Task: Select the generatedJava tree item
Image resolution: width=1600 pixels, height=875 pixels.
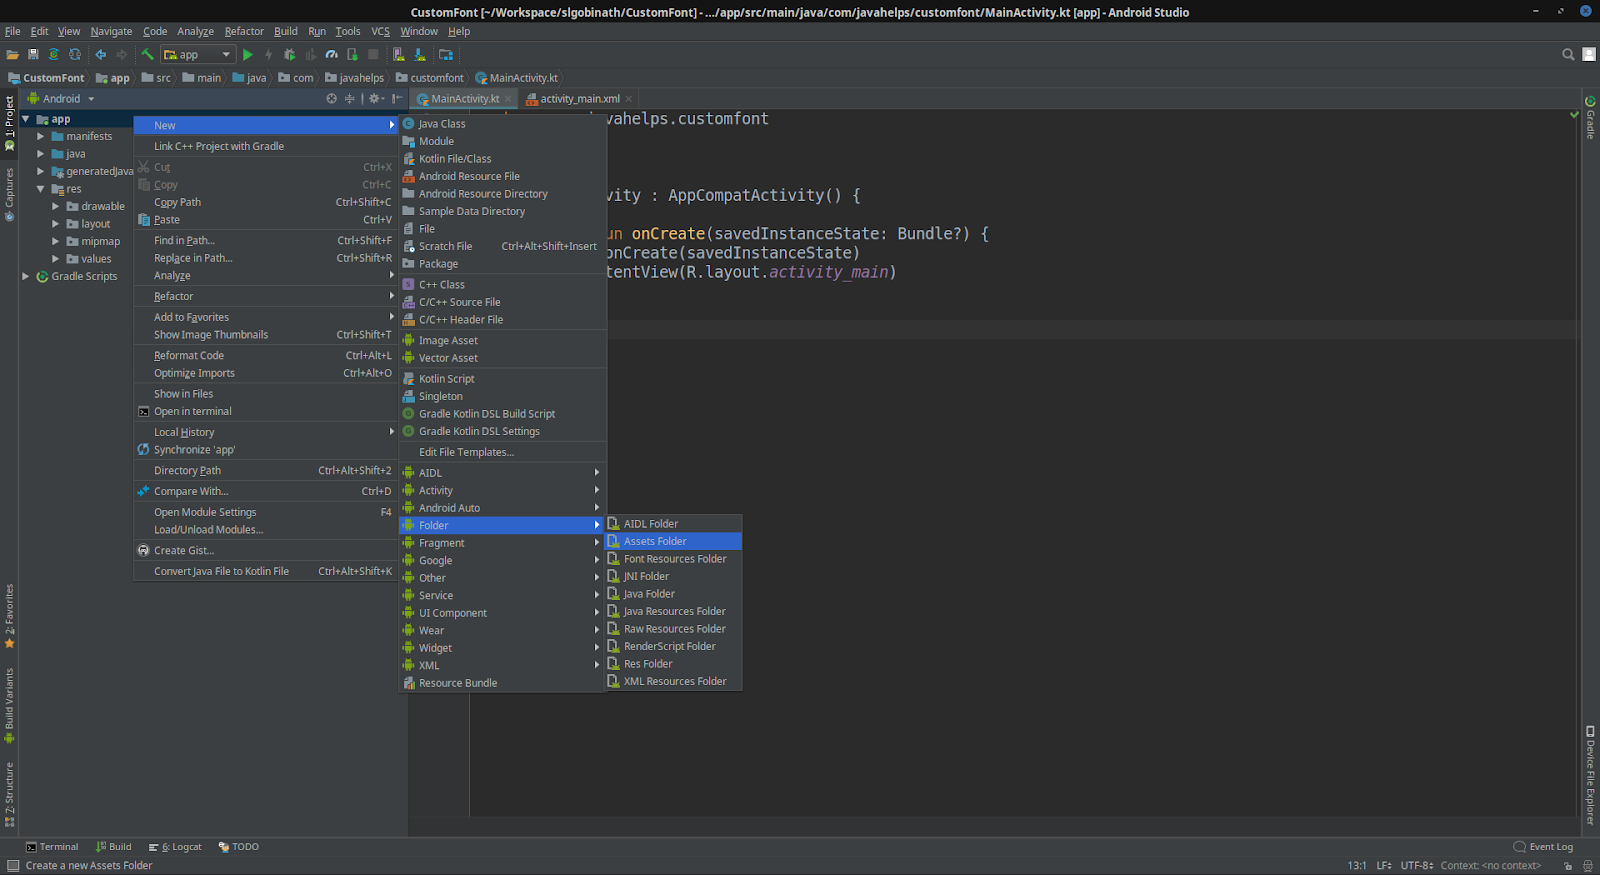Action: 92,171
